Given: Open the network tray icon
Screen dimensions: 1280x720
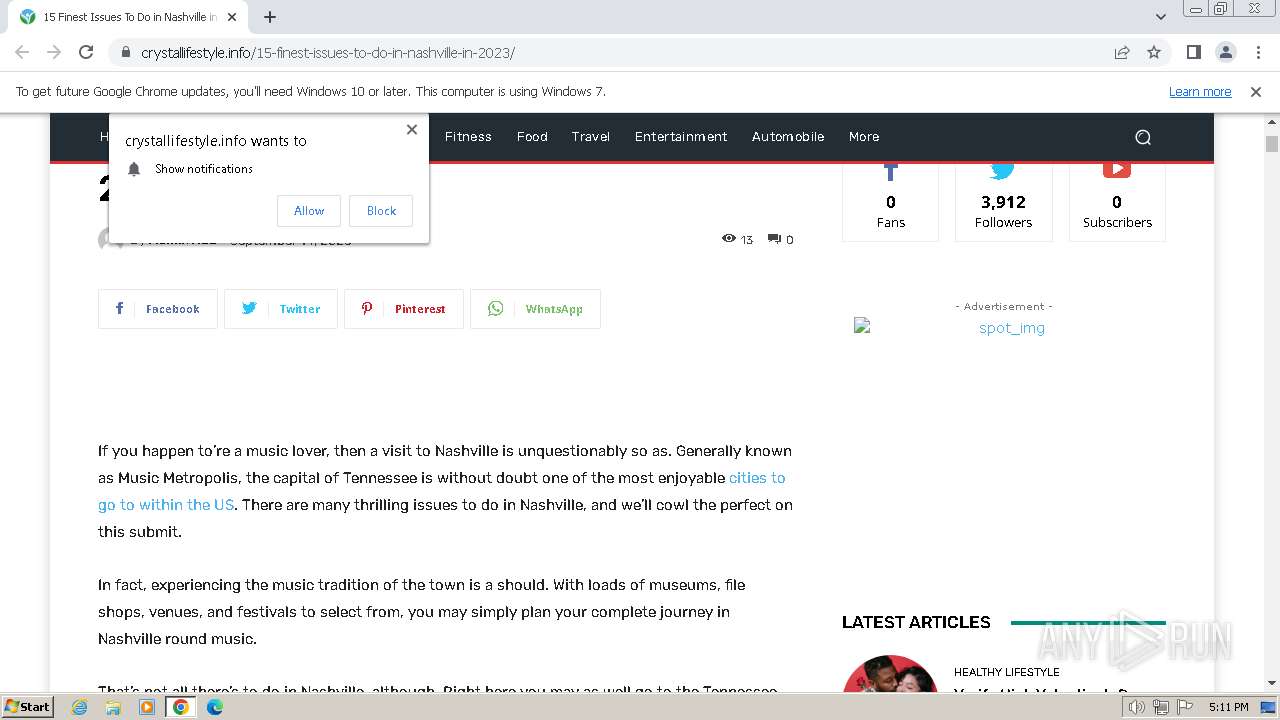Looking at the screenshot, I should (x=1161, y=707).
